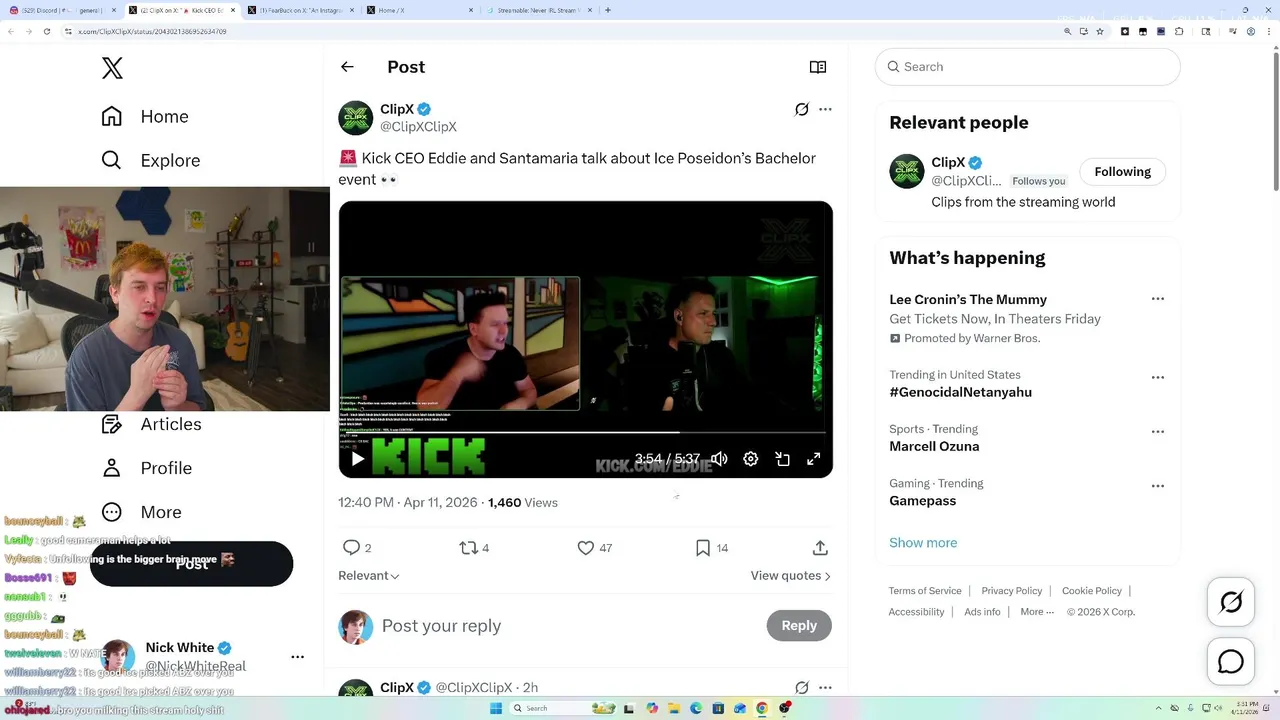Click the Following button for ClipX
Viewport: 1280px width, 720px height.
(1122, 172)
